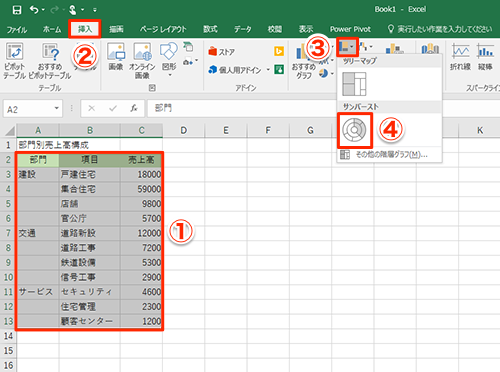
Task: Open the Quick Access Toolbar customize arrow
Action: tap(95, 10)
